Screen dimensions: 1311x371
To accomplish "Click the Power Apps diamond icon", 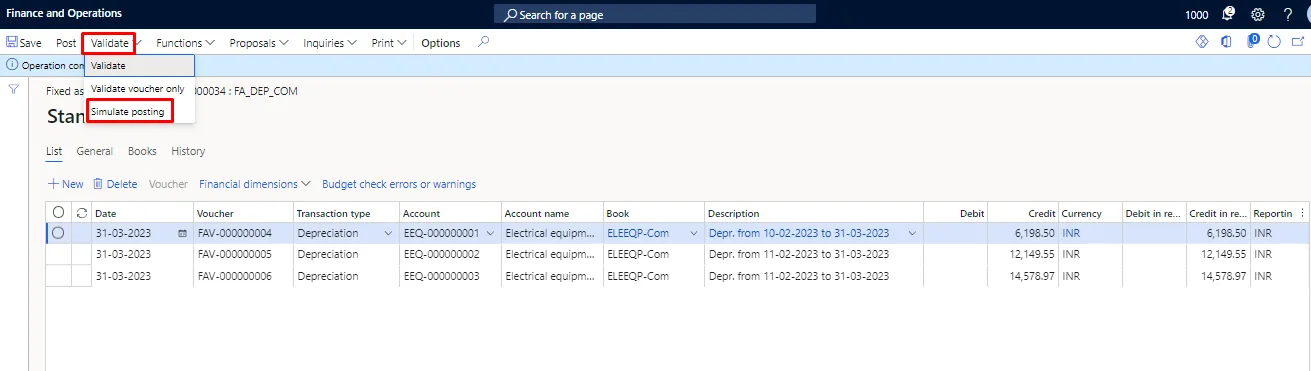I will coord(1203,42).
